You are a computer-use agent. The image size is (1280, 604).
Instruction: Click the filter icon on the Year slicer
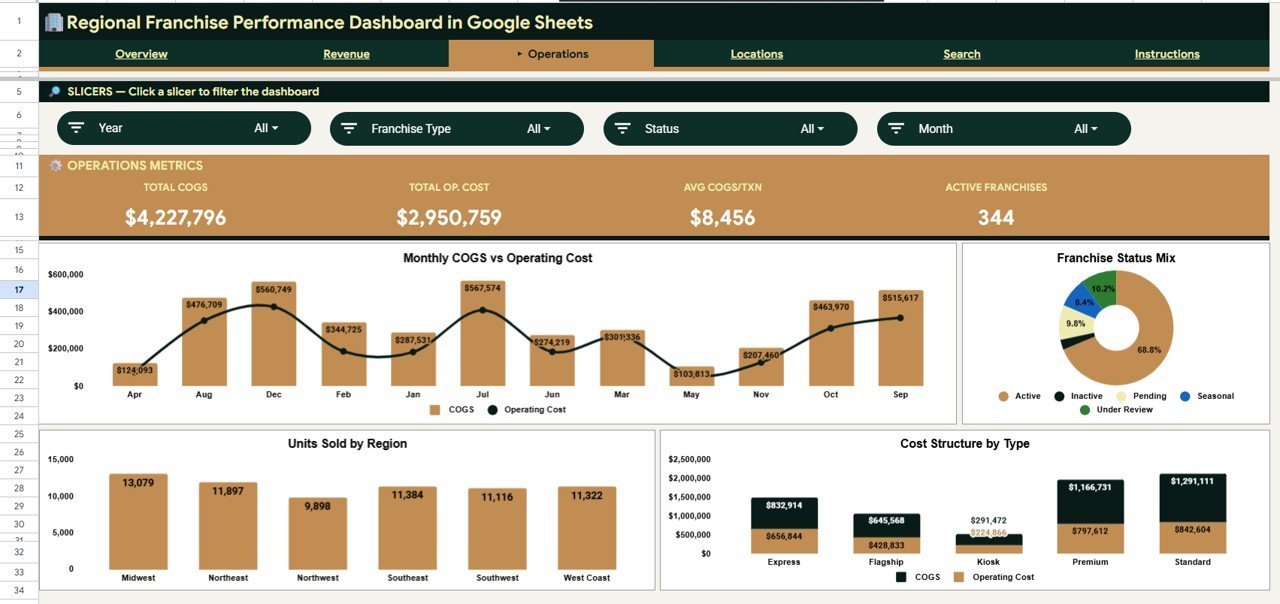coord(76,128)
